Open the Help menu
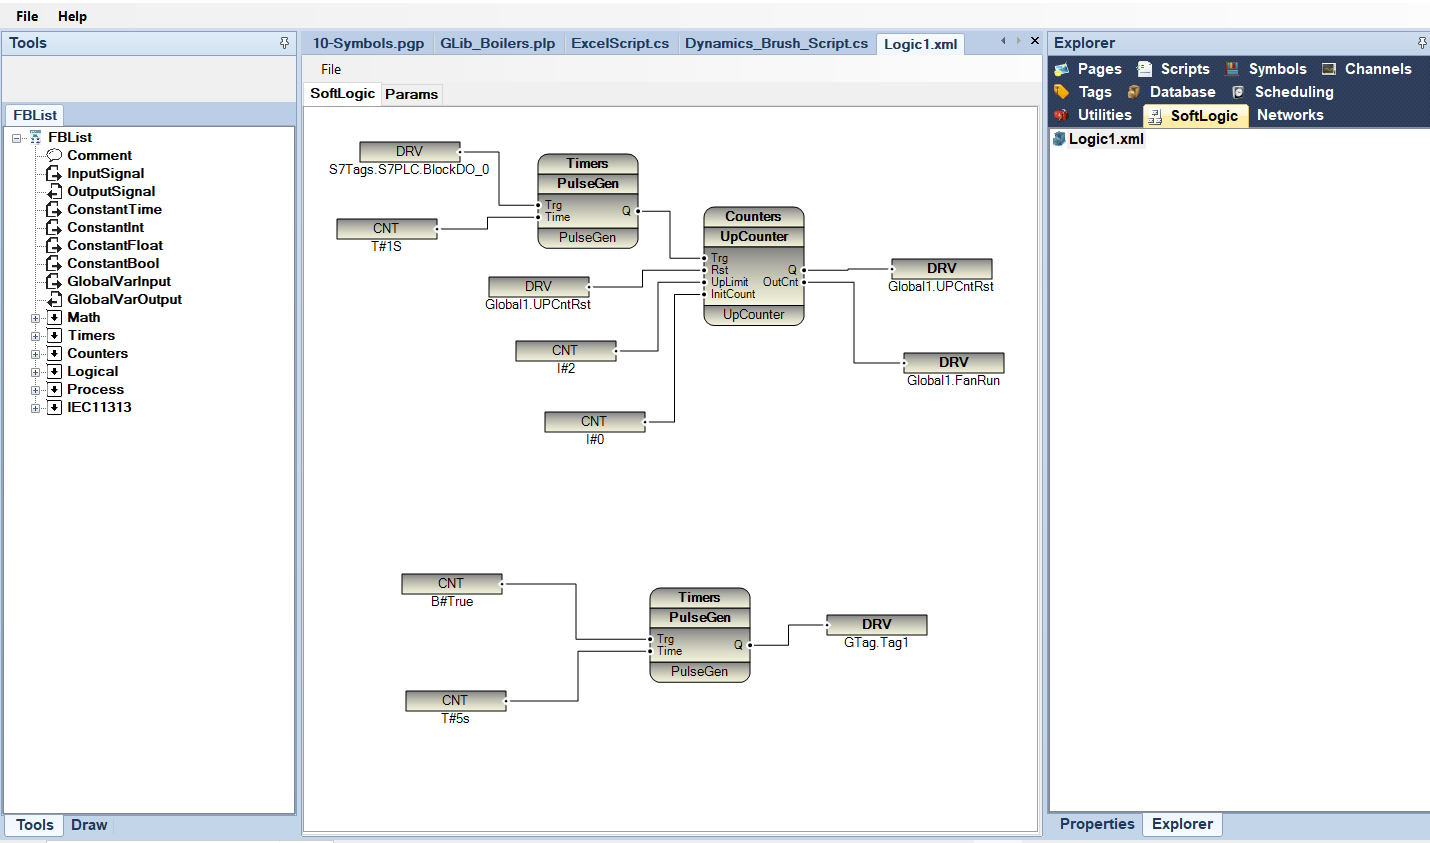Screen dimensions: 1430x843 [72, 16]
